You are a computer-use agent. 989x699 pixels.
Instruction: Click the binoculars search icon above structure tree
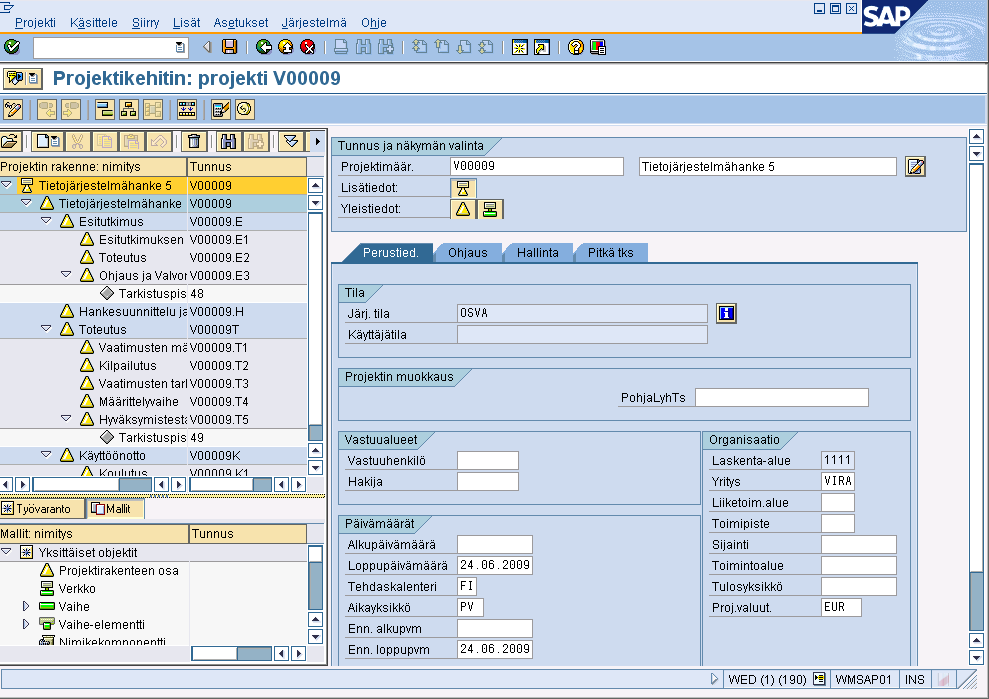(x=228, y=141)
